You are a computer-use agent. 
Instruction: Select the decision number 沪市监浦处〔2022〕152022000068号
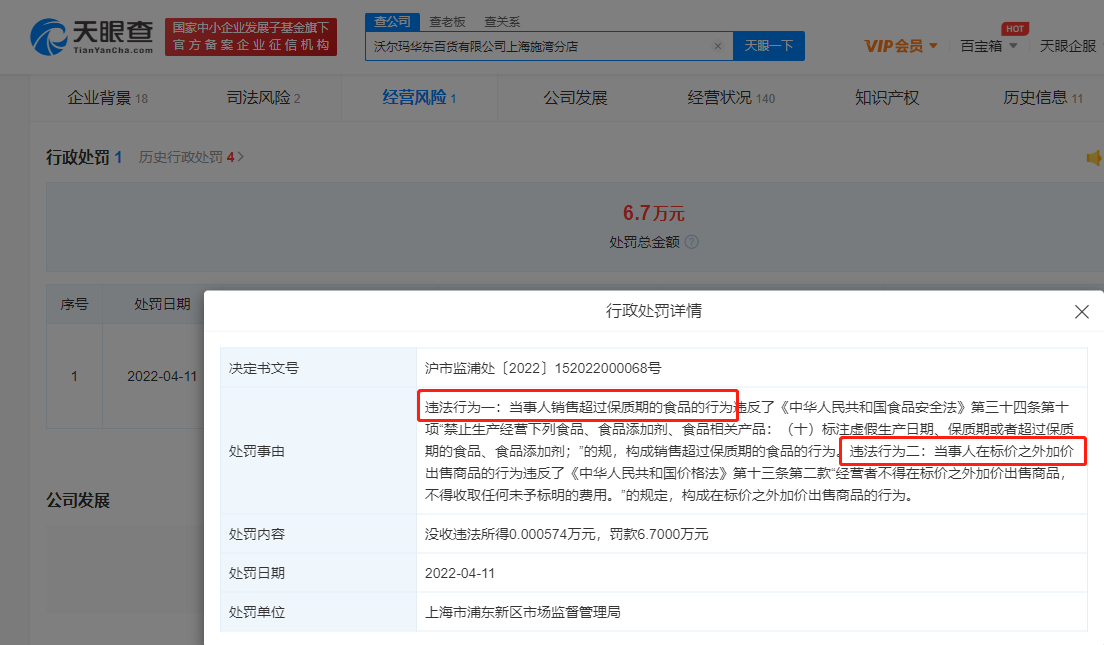[543, 368]
